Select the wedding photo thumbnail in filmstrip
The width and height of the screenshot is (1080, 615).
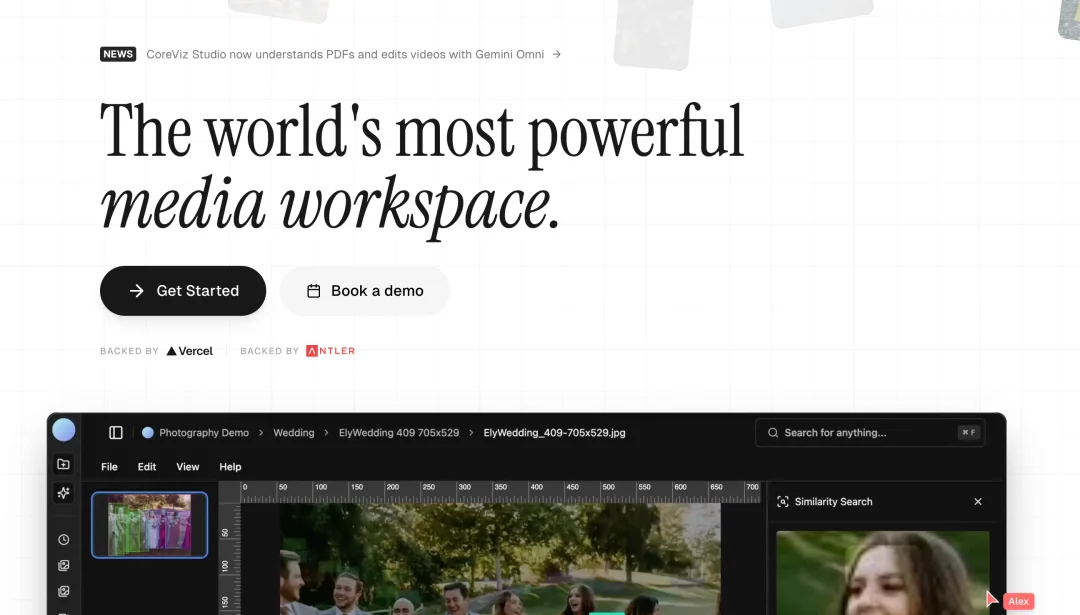click(149, 525)
